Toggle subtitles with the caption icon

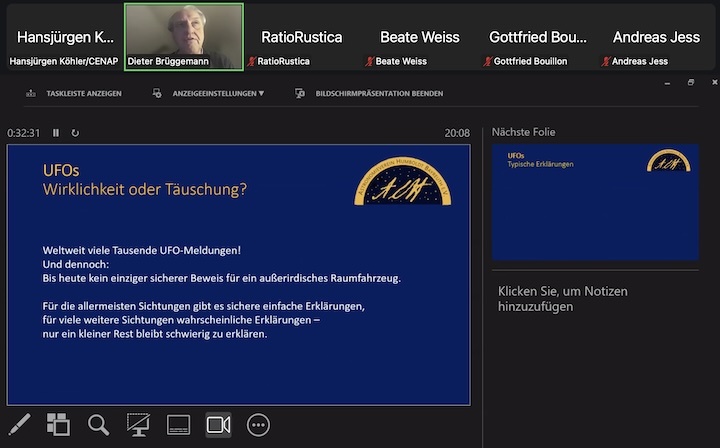point(178,424)
